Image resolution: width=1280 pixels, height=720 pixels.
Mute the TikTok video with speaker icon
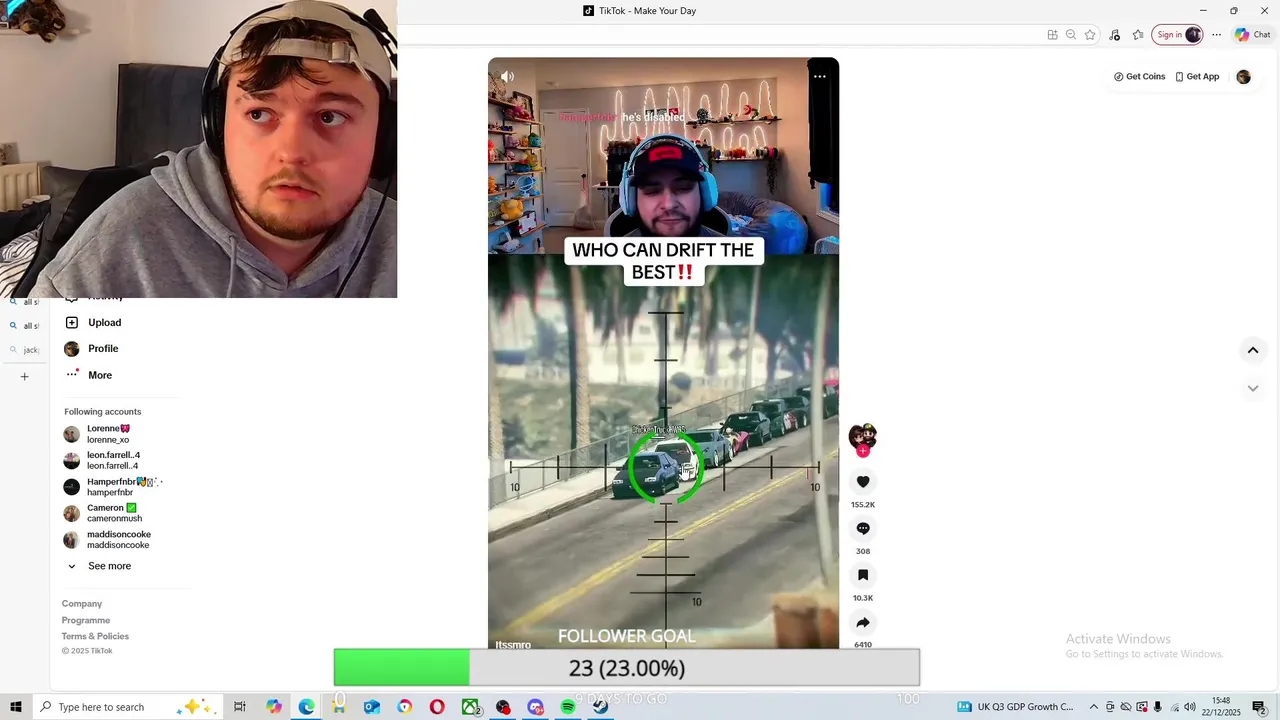tap(507, 77)
